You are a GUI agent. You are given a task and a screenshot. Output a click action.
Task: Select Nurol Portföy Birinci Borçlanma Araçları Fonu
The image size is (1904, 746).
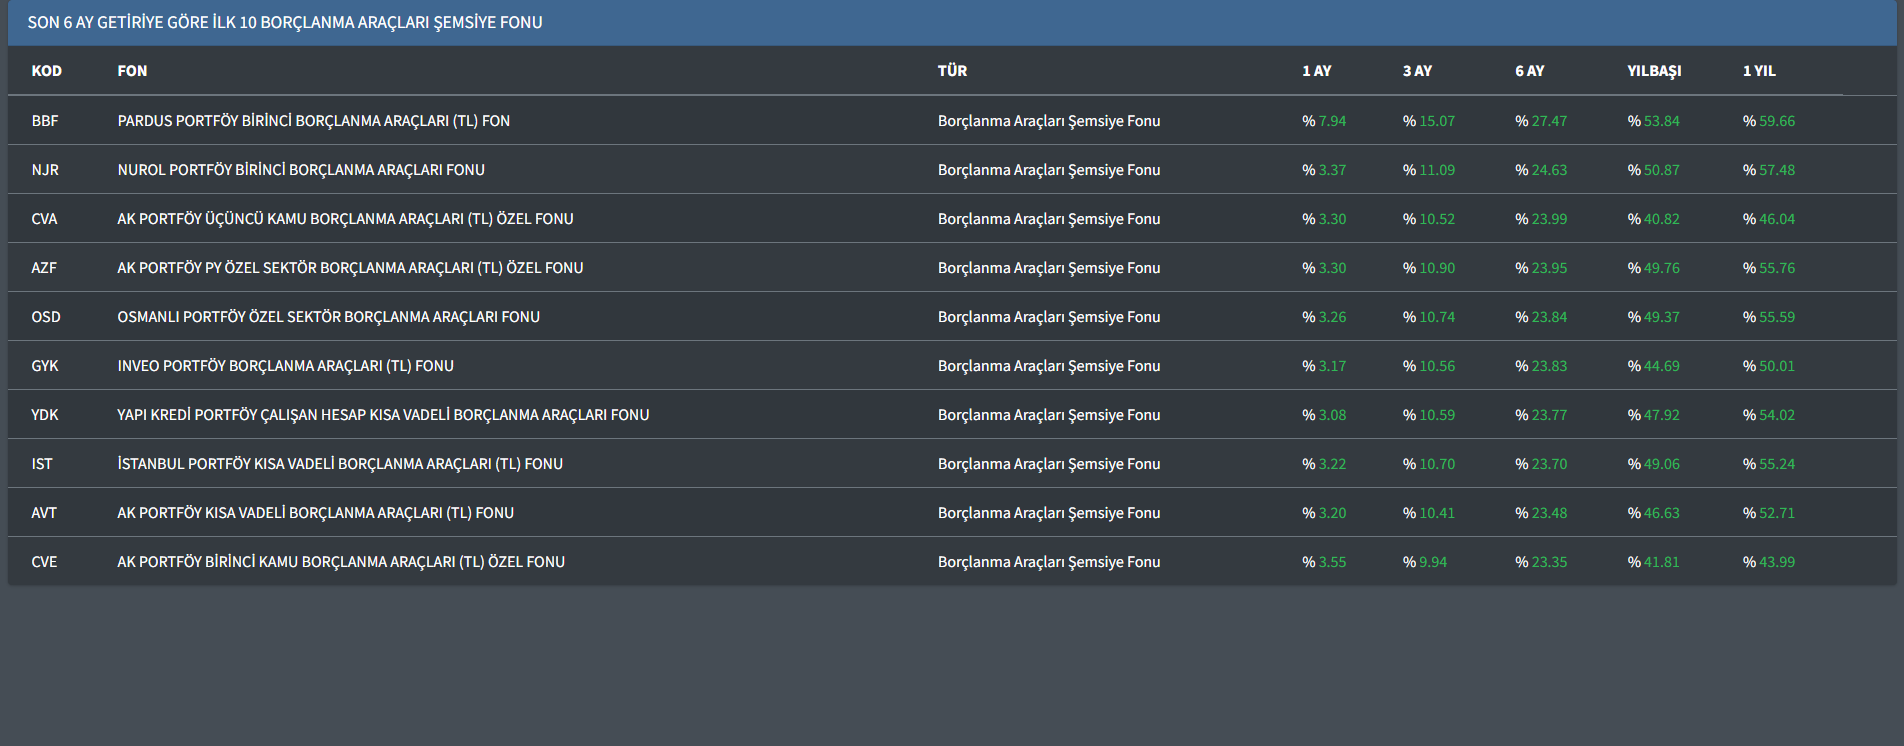[301, 170]
